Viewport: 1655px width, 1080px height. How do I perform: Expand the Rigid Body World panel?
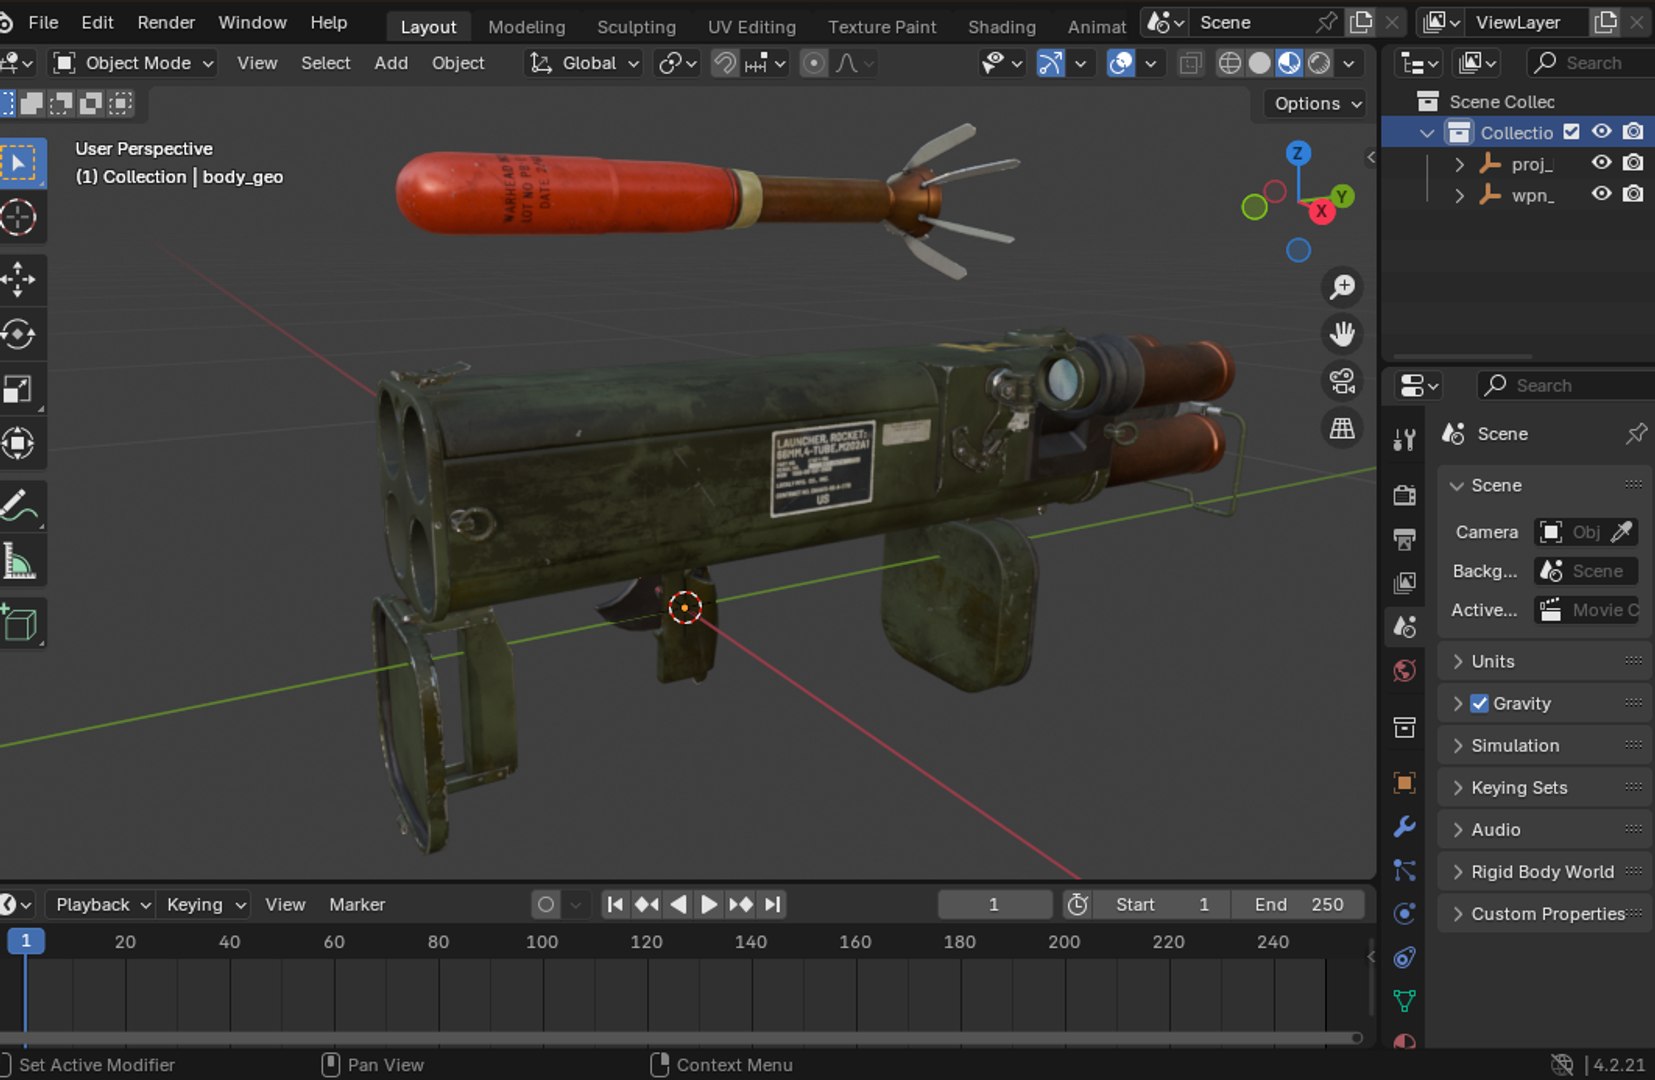point(1545,871)
